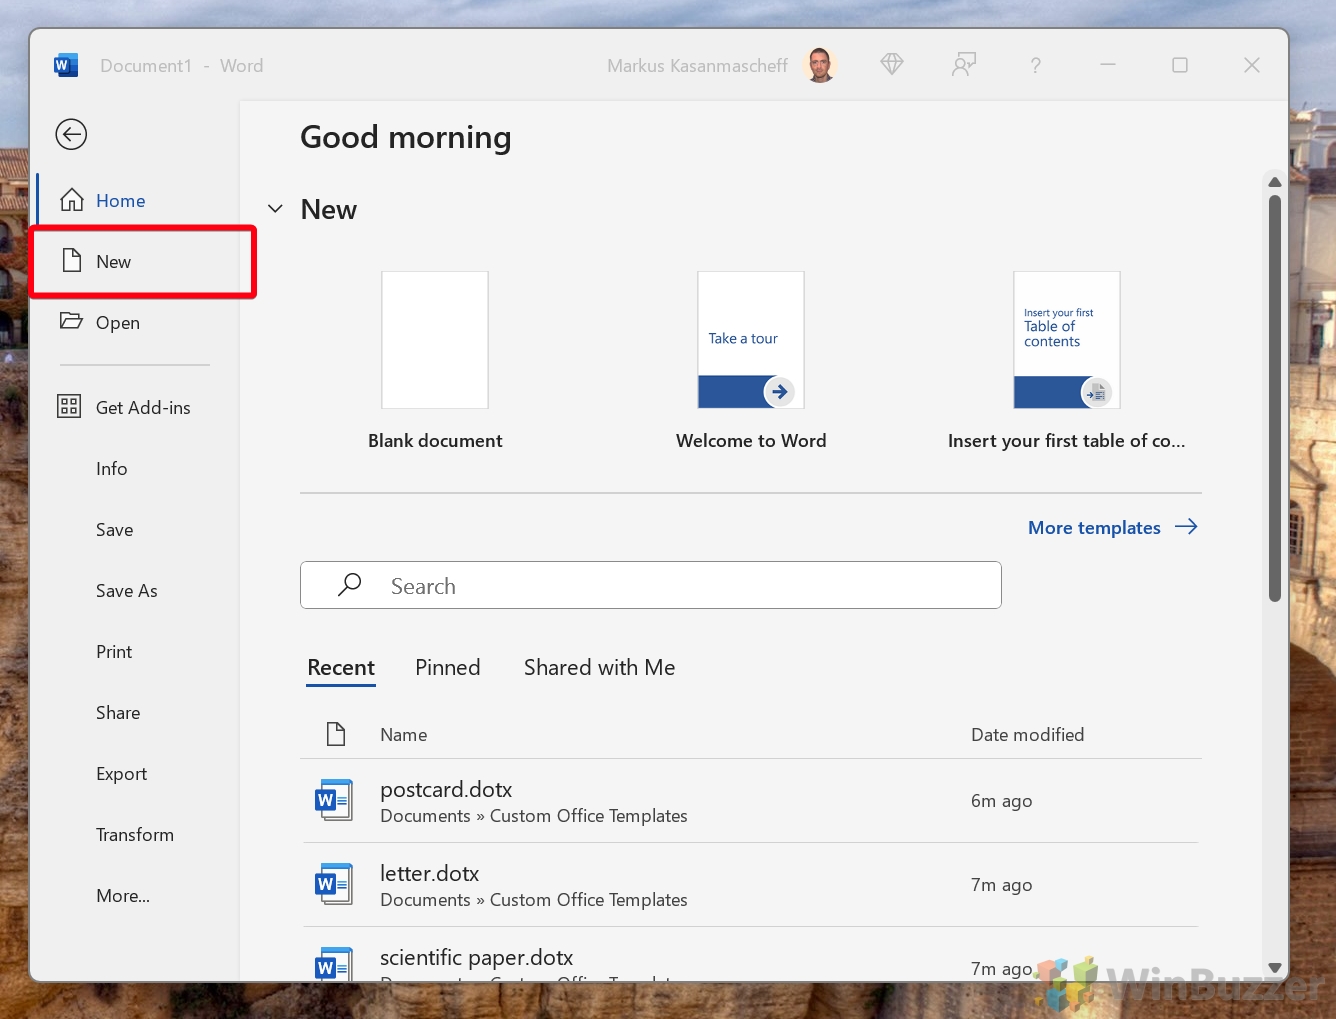Switch to the Pinned tab
The width and height of the screenshot is (1336, 1019).
[447, 667]
